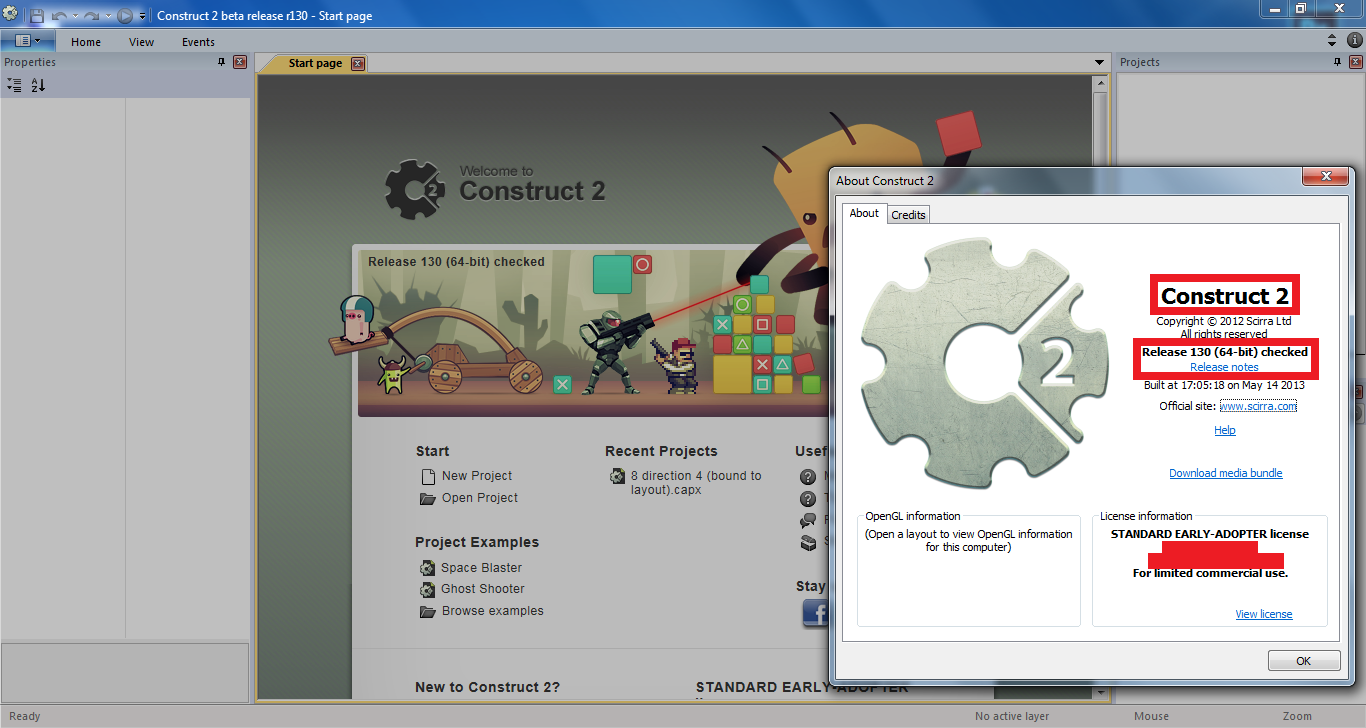Switch to the Credits tab in About dialog
This screenshot has width=1366, height=728.
pyautogui.click(x=908, y=215)
